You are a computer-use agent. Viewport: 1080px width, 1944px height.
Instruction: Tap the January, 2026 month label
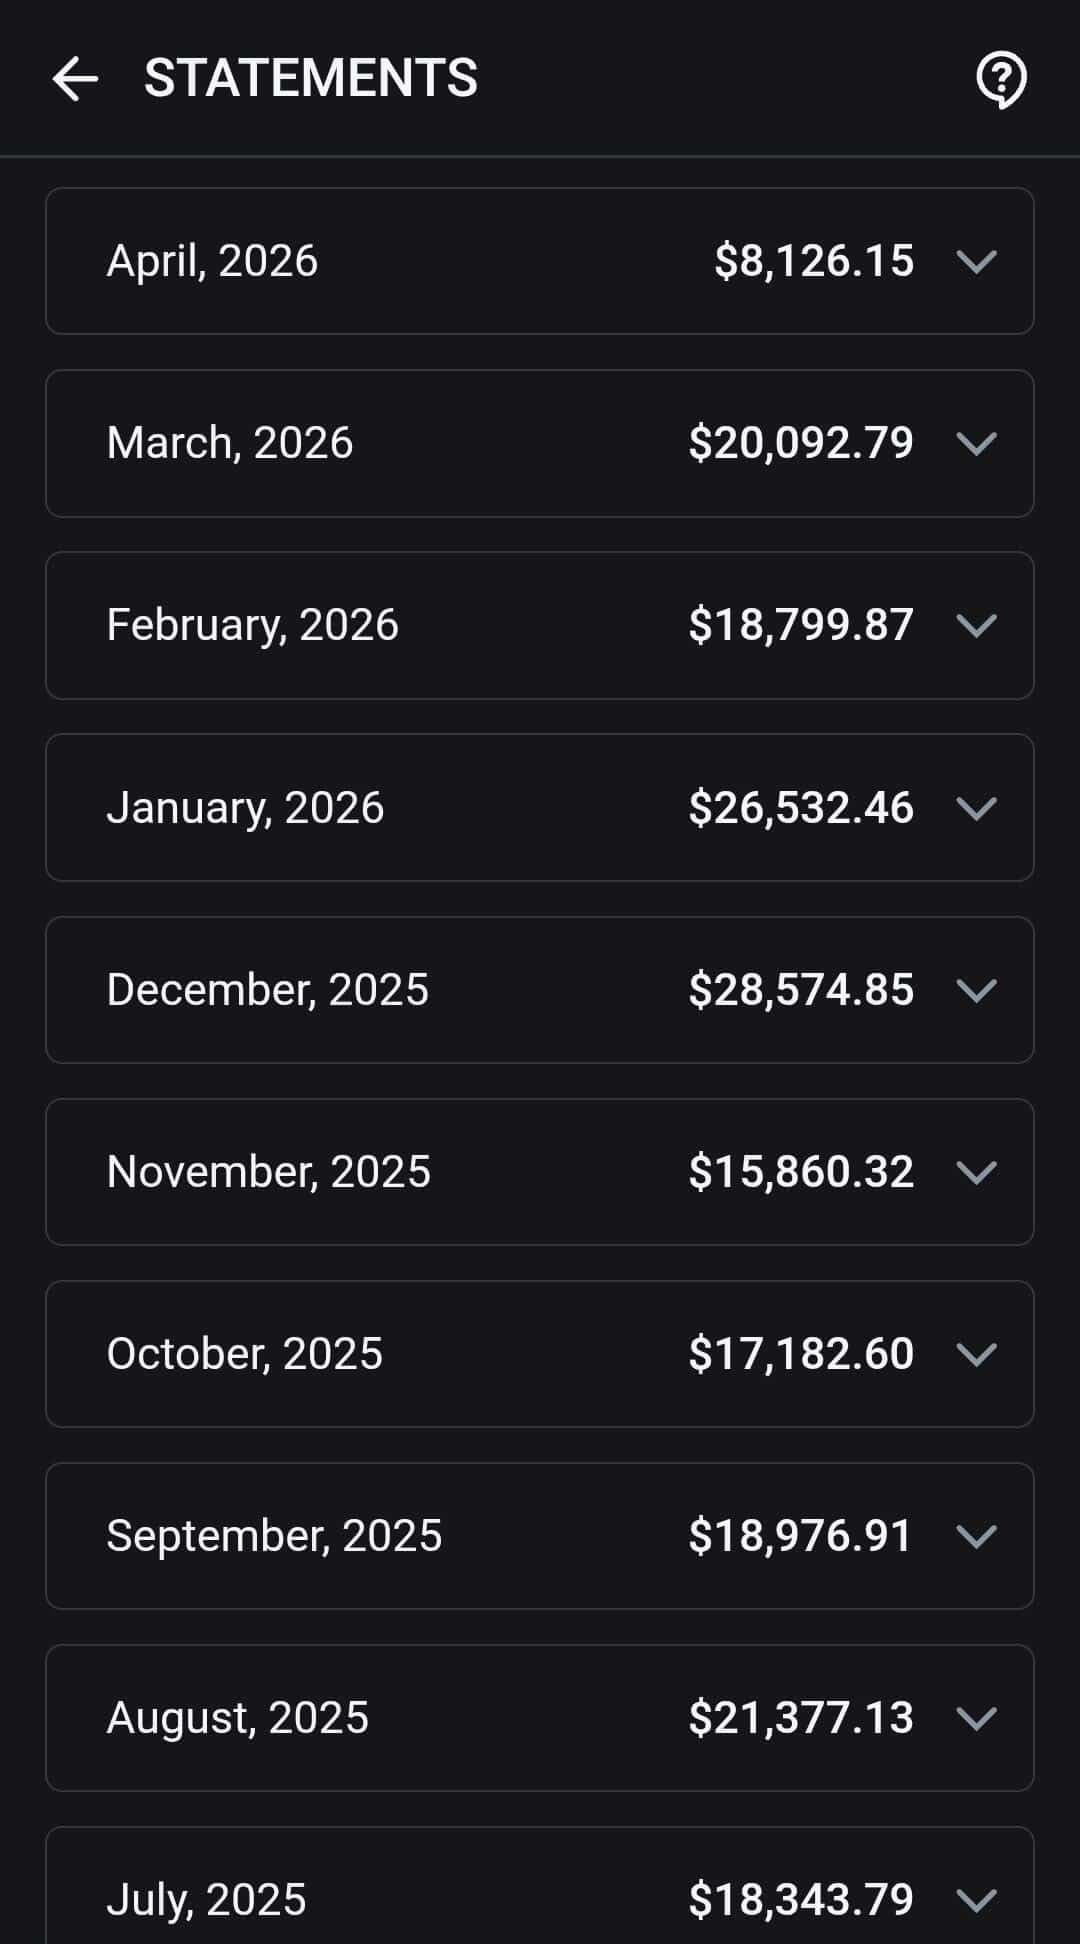245,807
